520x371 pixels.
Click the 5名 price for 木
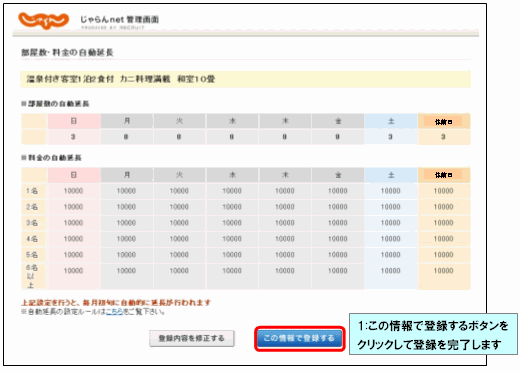[285, 255]
